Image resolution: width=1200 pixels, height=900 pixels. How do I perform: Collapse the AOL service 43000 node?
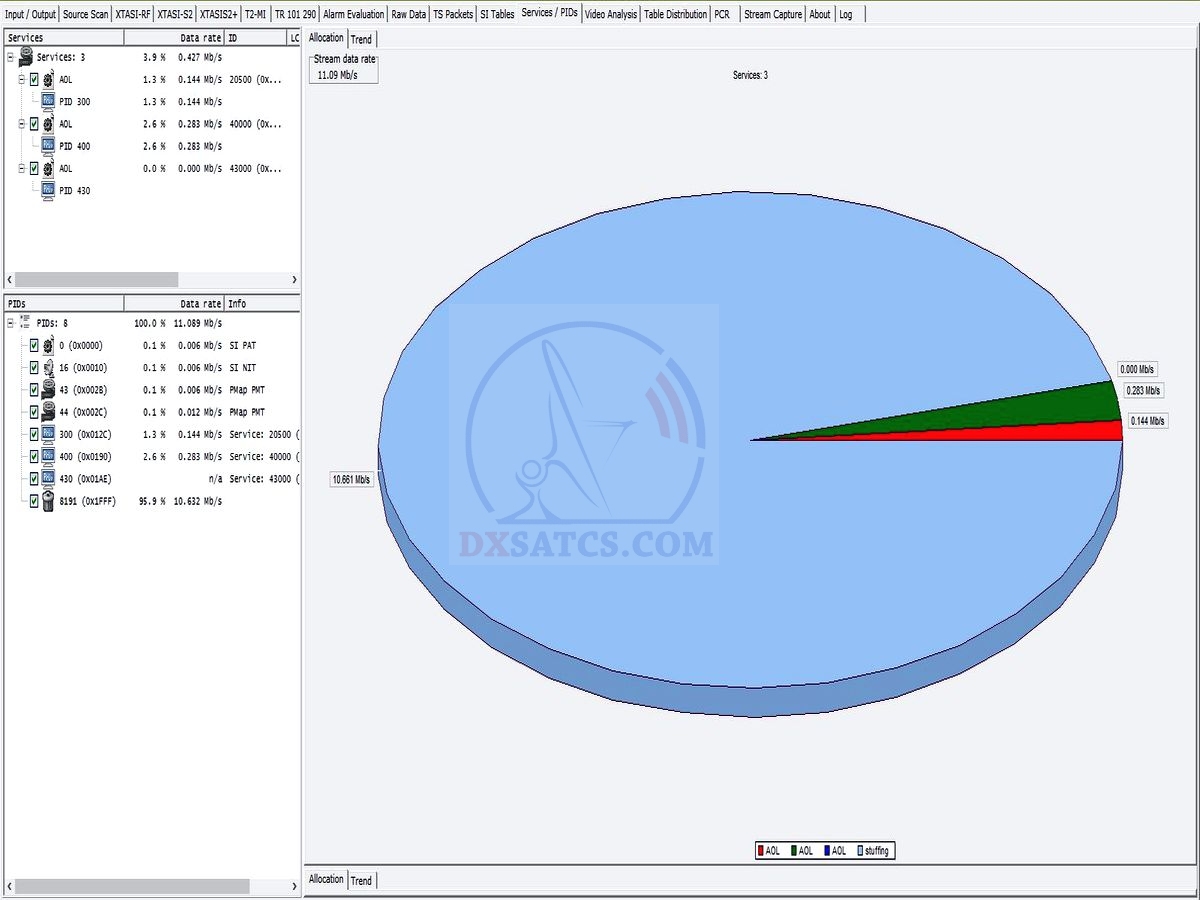click(x=21, y=168)
